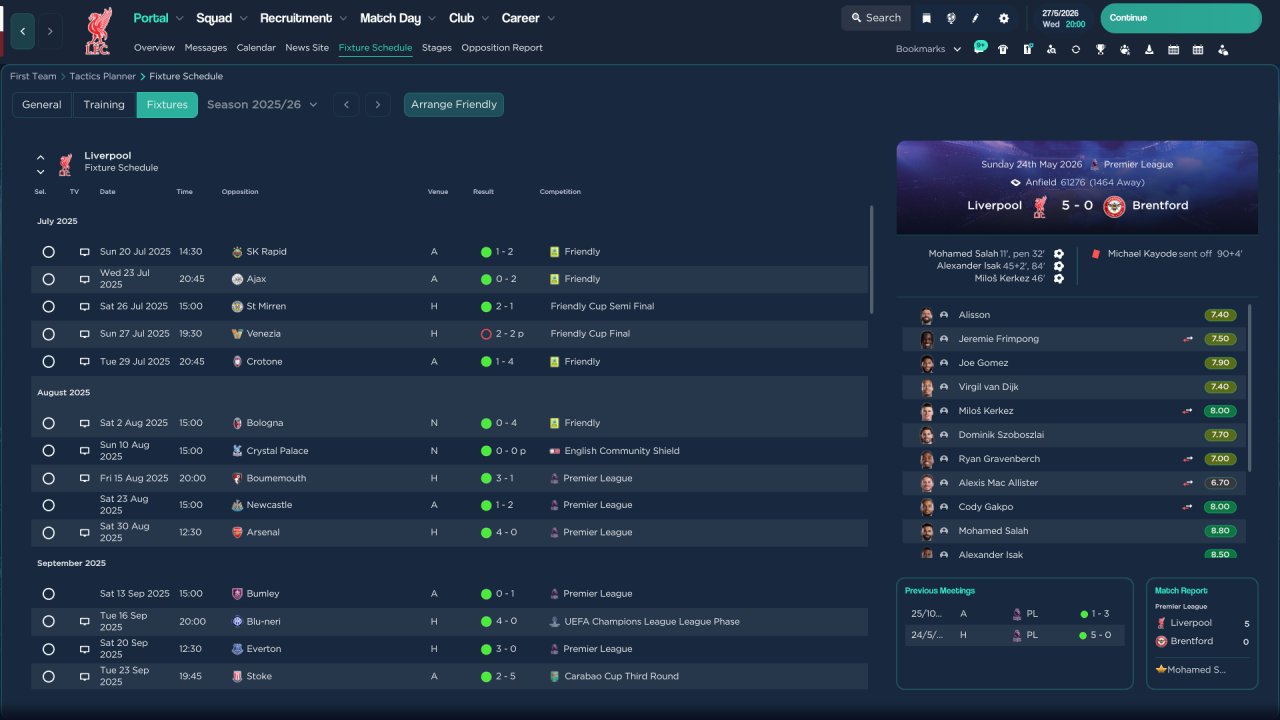Viewport: 1280px width, 720px height.
Task: Open the settings gear icon
Action: pyautogui.click(x=1004, y=18)
